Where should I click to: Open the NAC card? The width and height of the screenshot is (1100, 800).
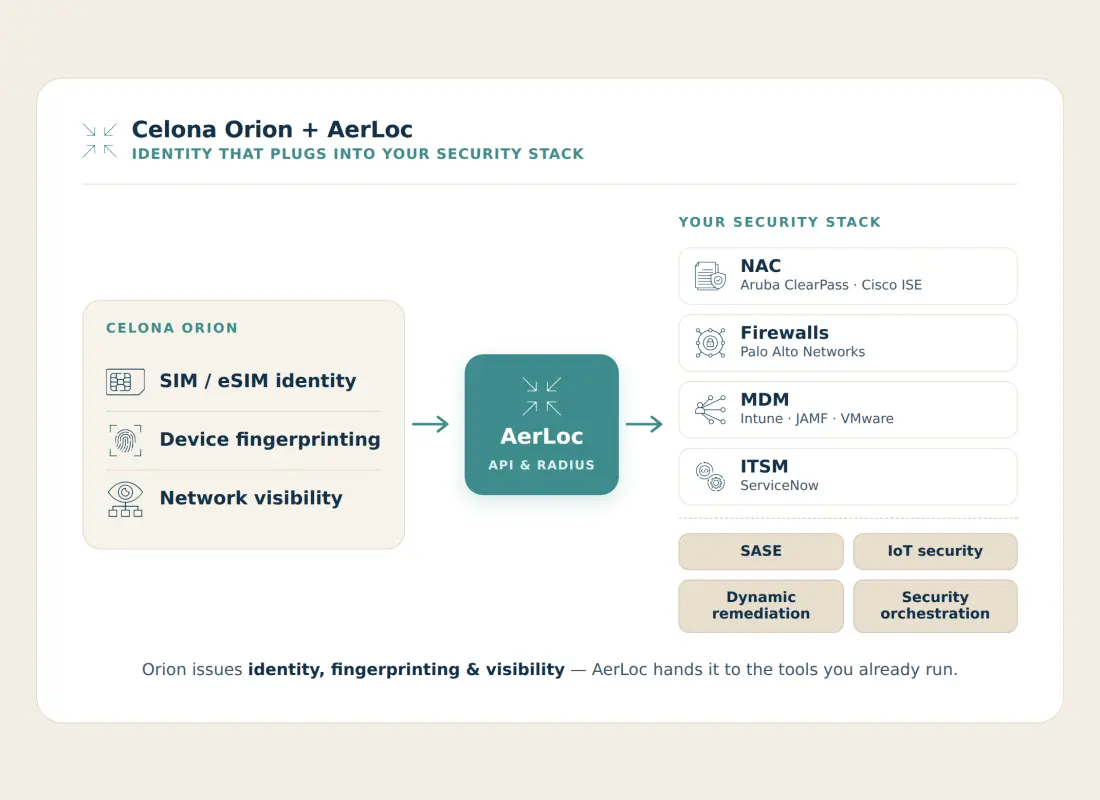848,276
